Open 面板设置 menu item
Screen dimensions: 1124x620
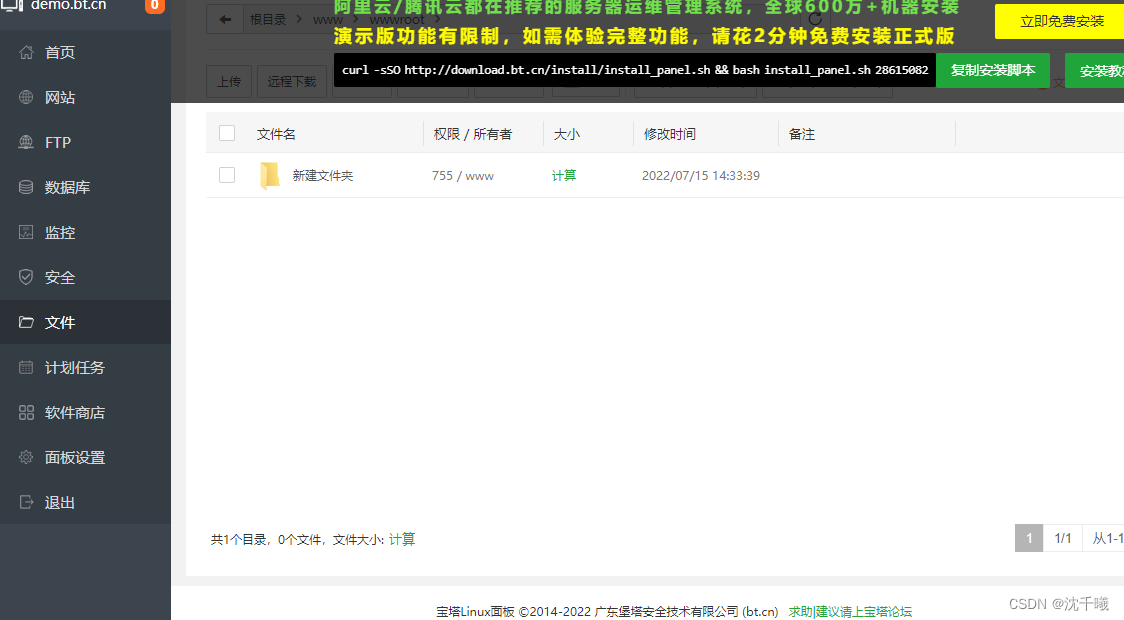85,457
